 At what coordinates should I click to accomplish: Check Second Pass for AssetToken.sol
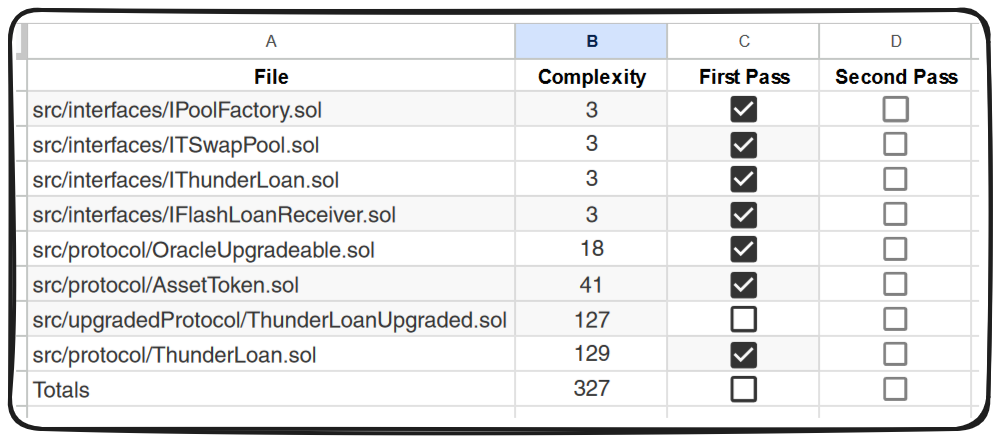(895, 284)
